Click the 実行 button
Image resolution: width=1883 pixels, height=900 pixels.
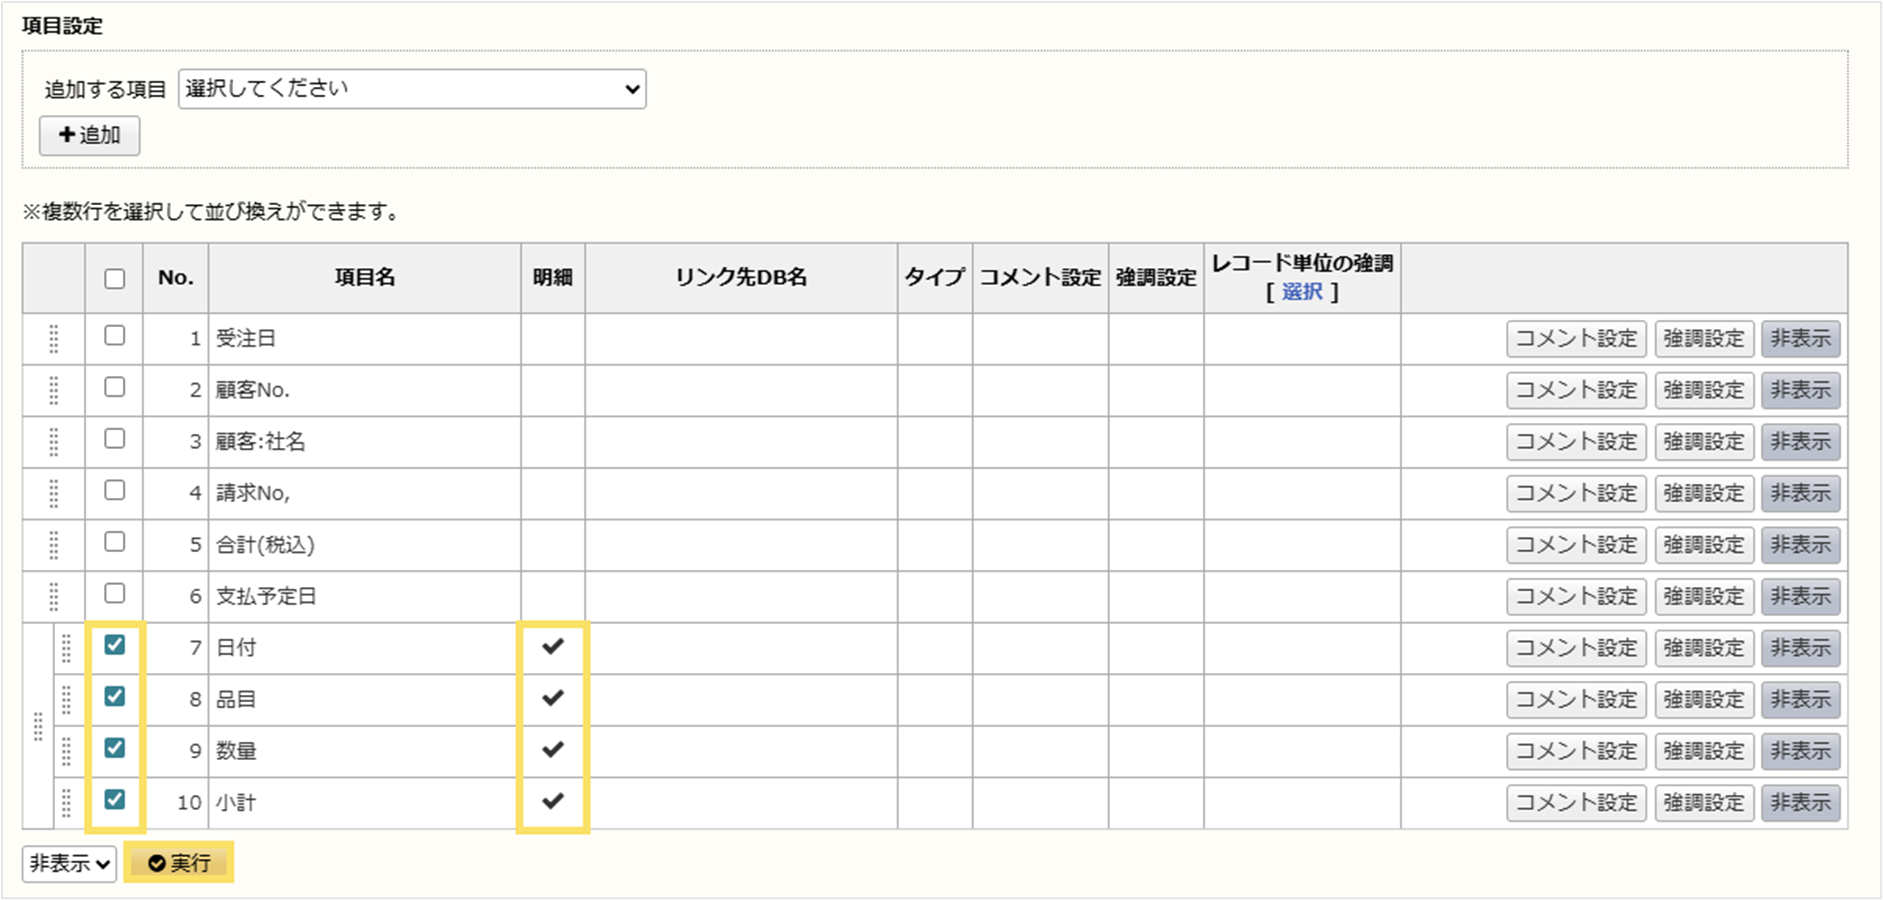(x=180, y=863)
